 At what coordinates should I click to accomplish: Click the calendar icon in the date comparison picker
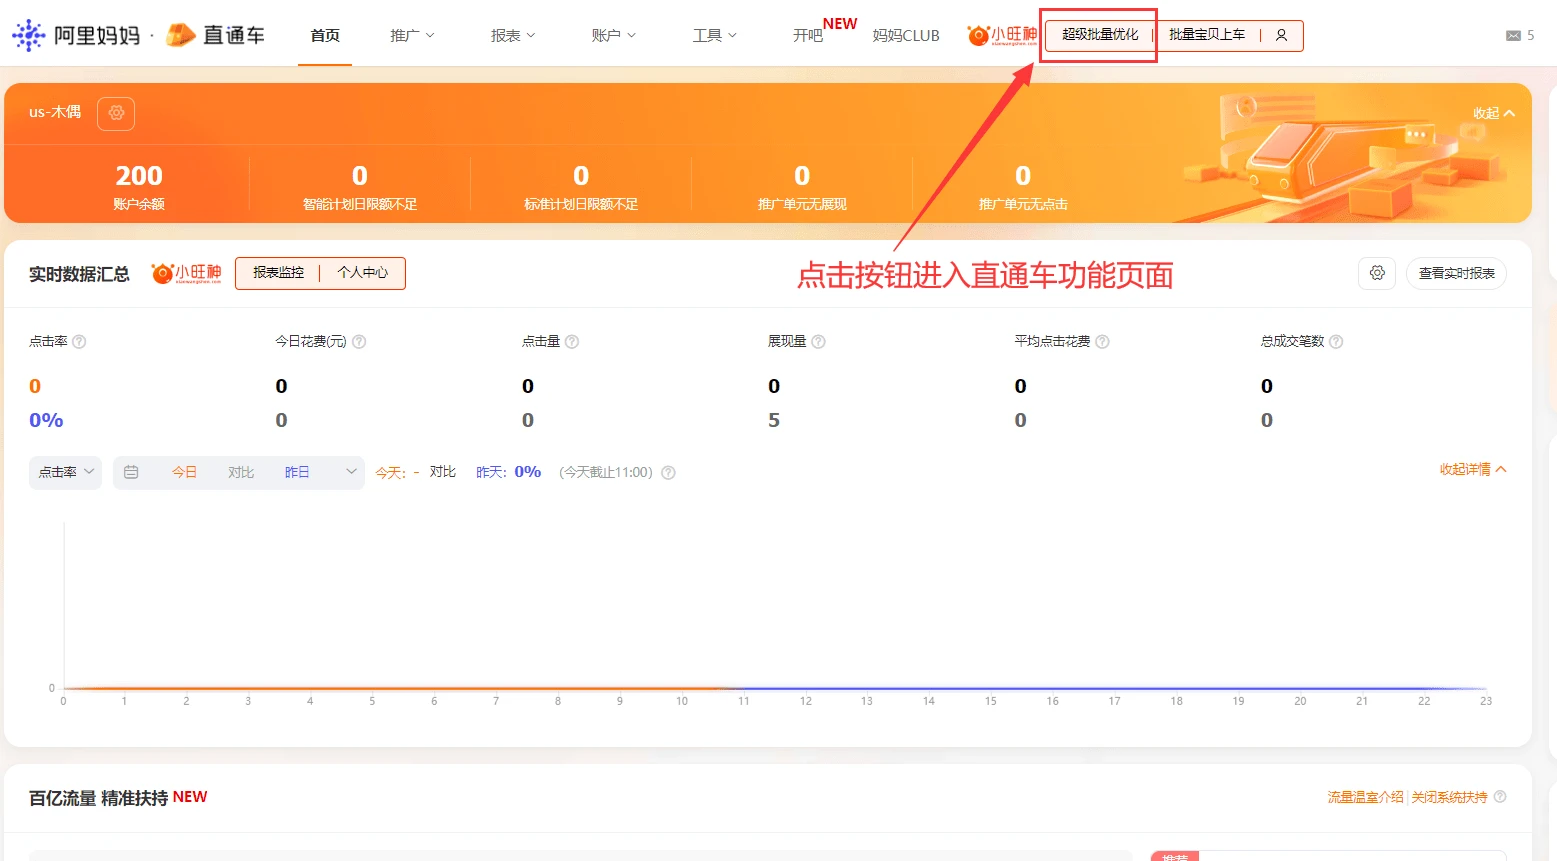click(131, 472)
